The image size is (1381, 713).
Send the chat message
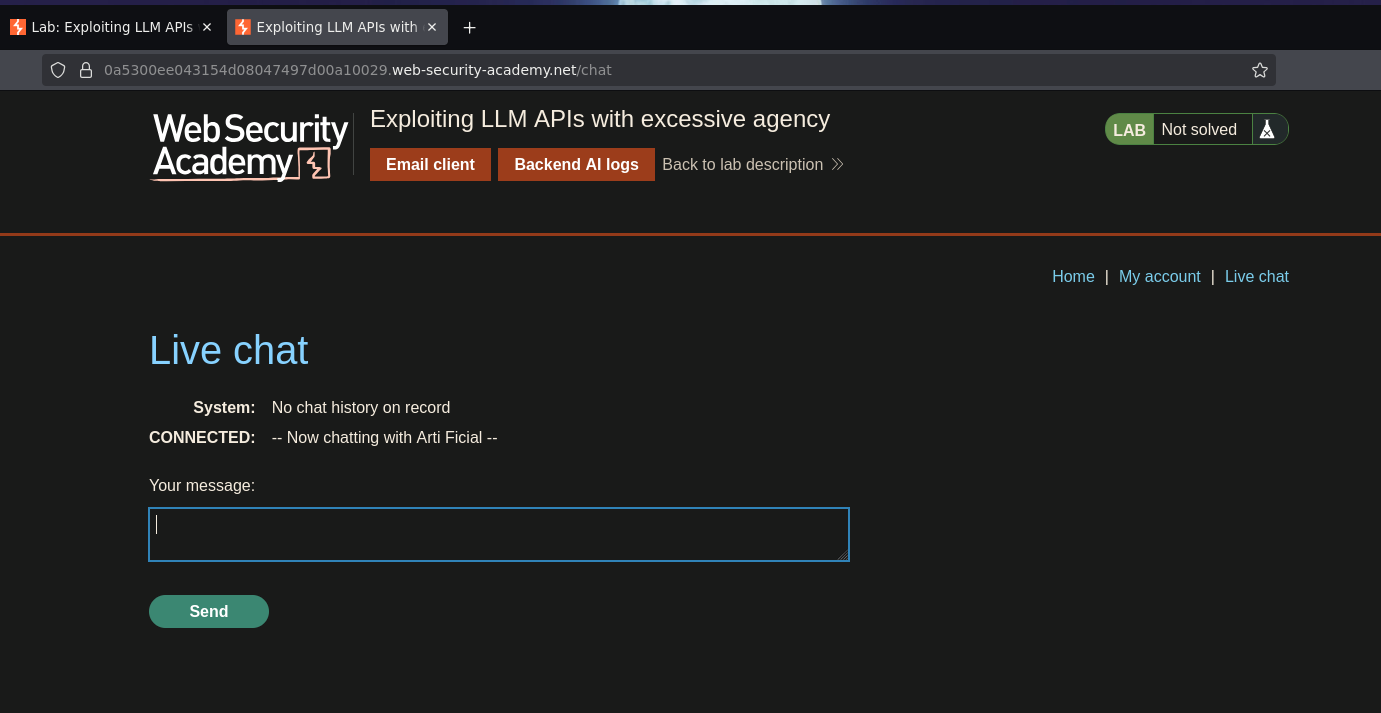coord(209,611)
